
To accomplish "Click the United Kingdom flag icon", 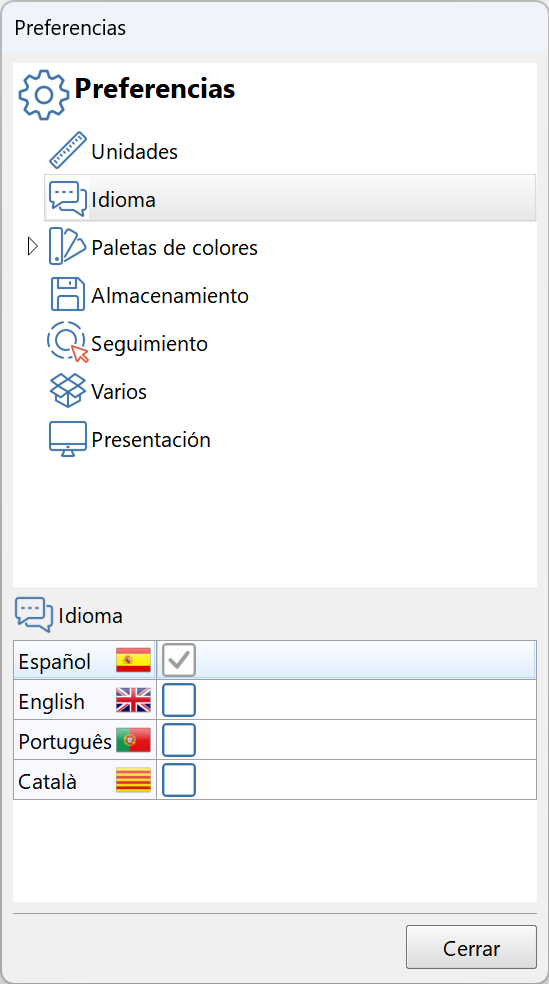I will coord(134,700).
